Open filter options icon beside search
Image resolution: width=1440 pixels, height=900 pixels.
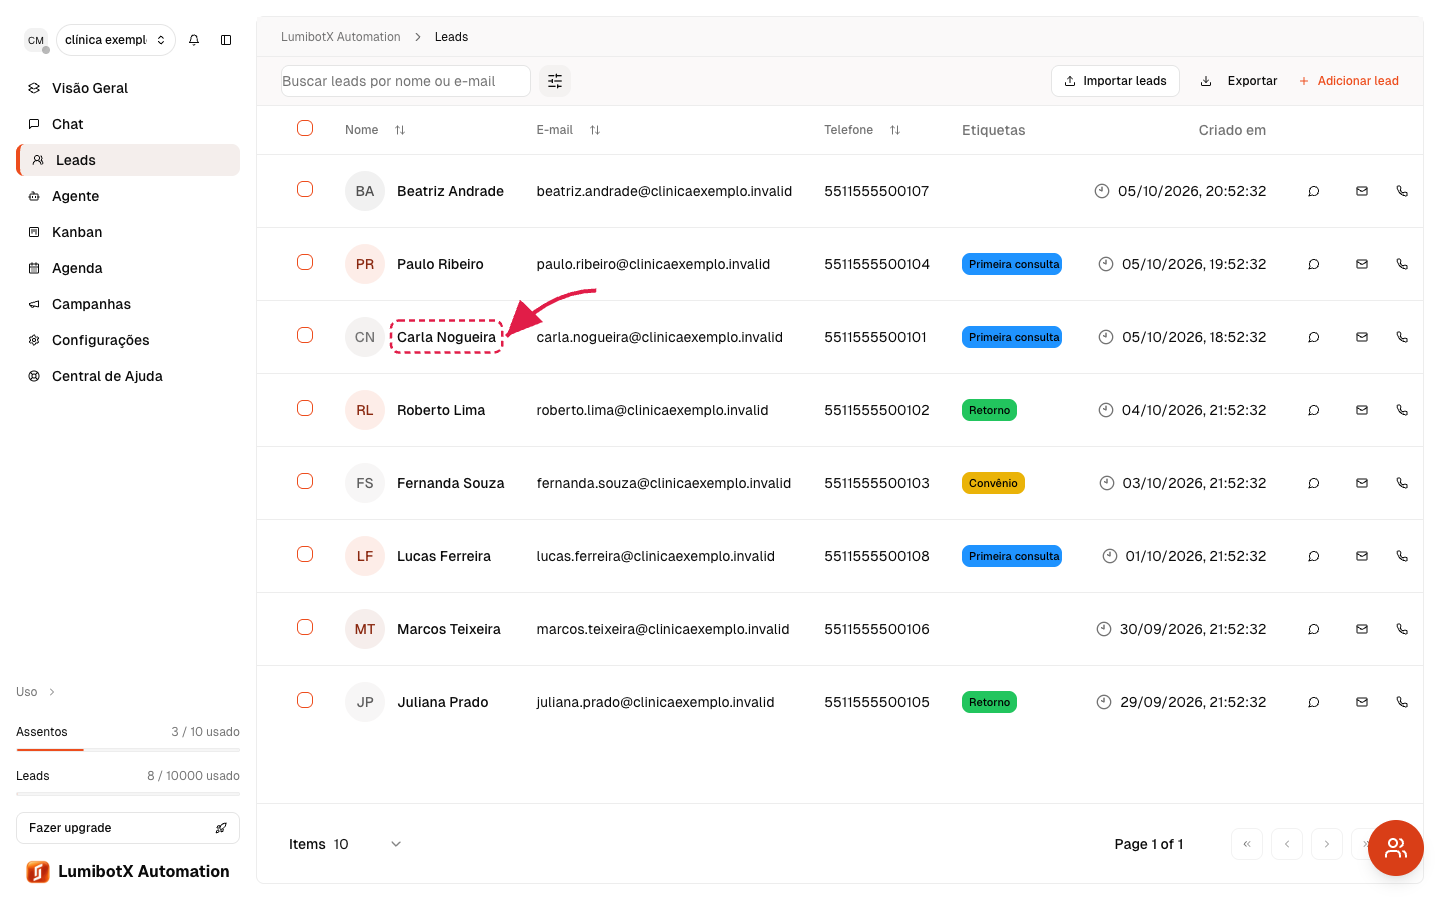[x=555, y=81]
